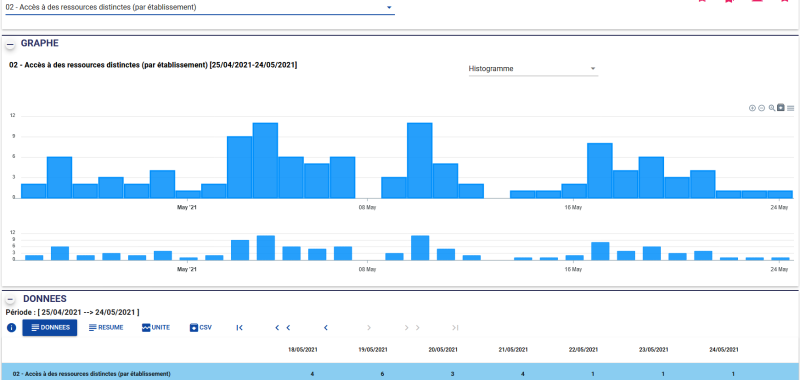Screen dimensions: 800x380
Task: Click the '02 - Accès à des ressources distinctes' selector field
Action: (199, 8)
